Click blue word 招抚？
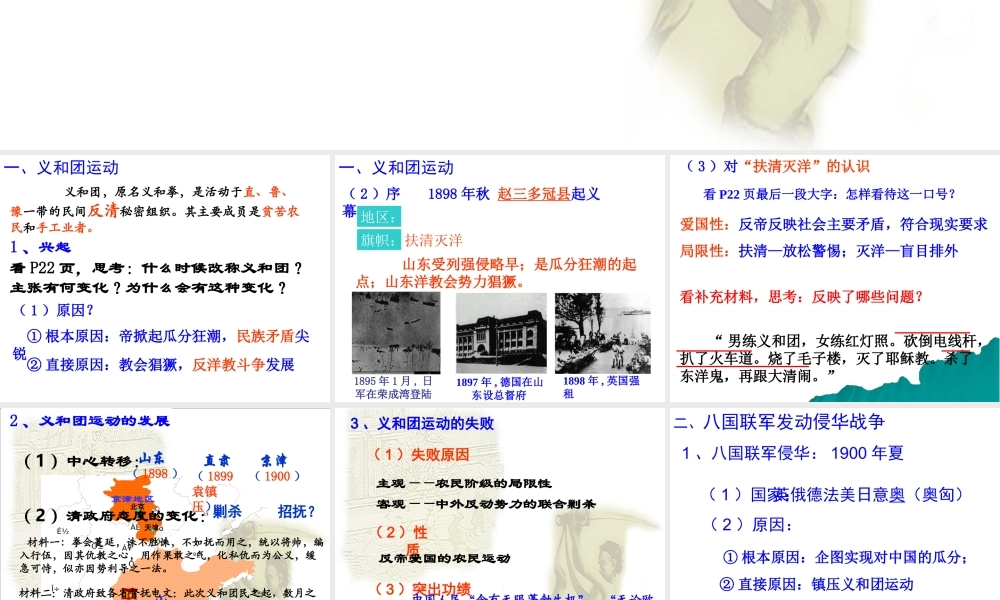1000x600 pixels. coord(296,511)
